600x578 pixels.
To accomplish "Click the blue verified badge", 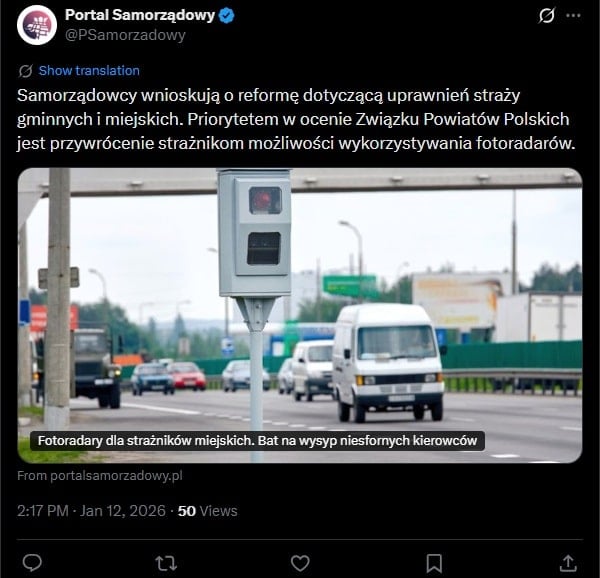I will tap(227, 16).
